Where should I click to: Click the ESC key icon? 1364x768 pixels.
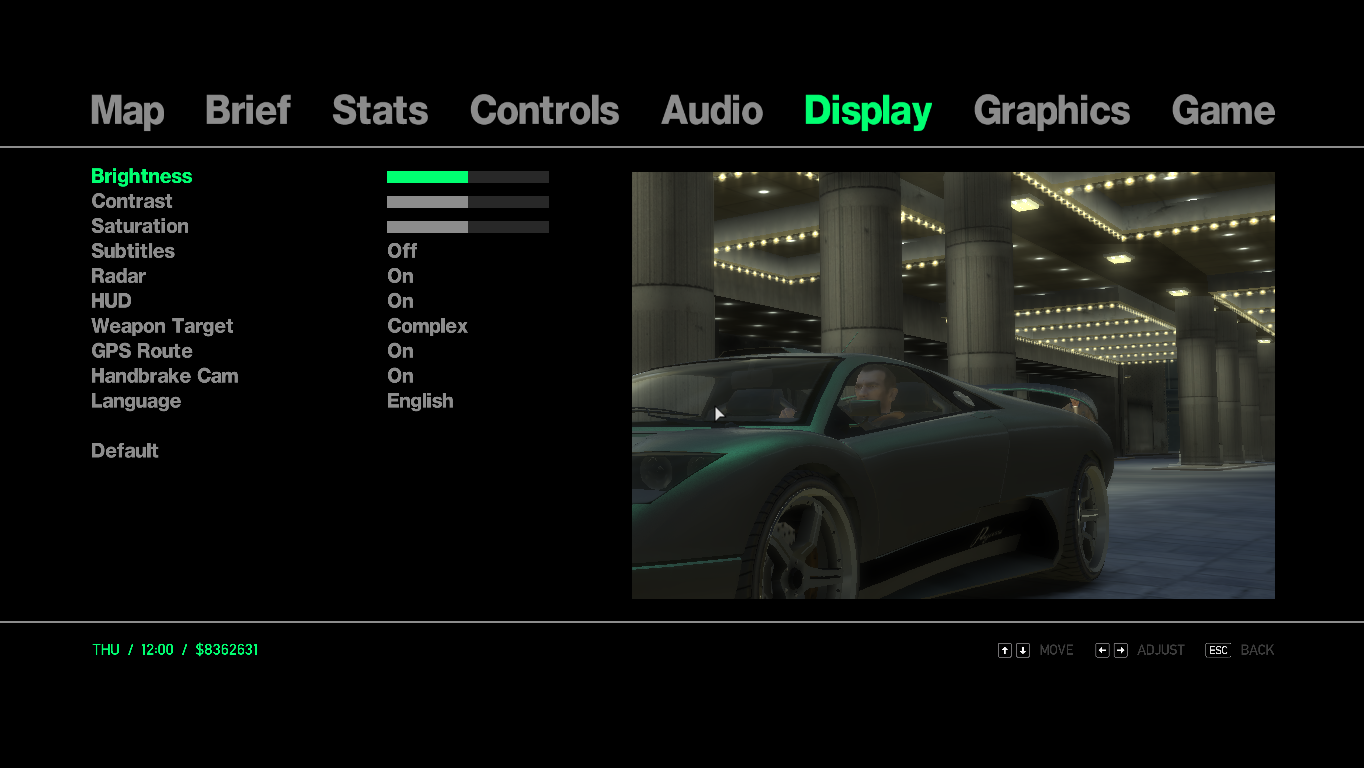(1218, 650)
